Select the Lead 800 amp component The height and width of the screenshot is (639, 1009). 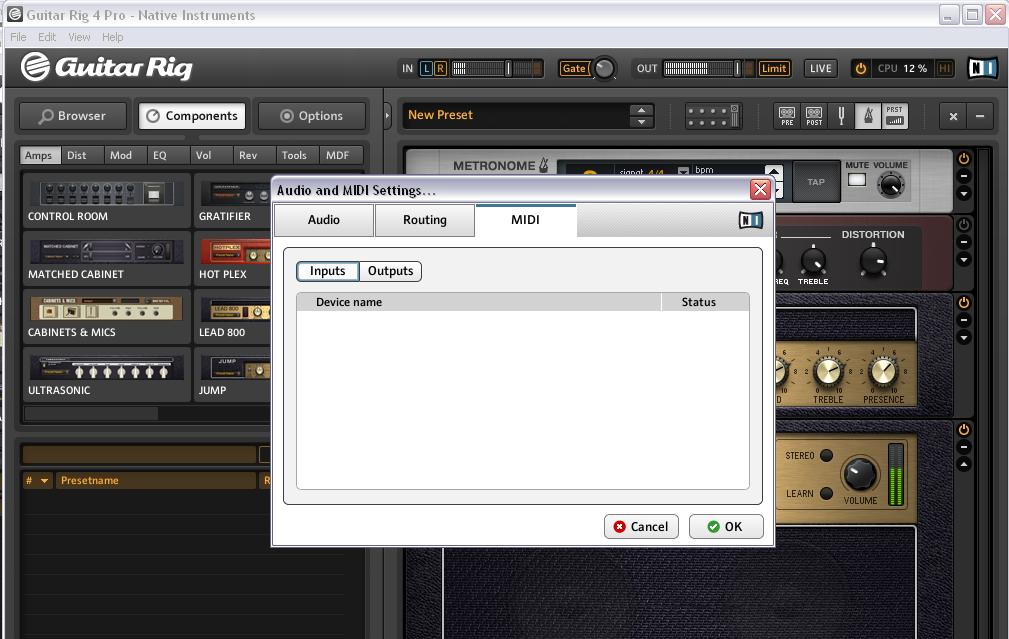click(232, 317)
